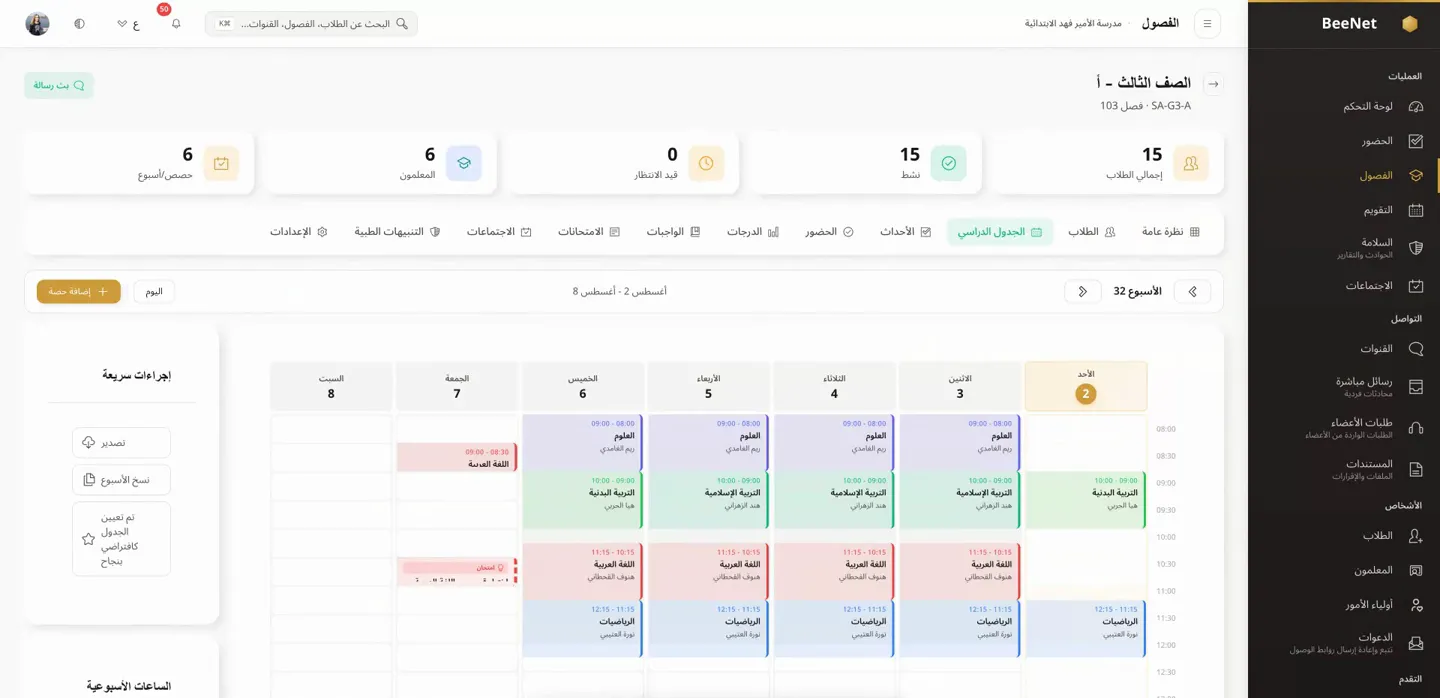Open the الدرجات tab
Viewport: 1440px width, 698px height.
point(753,232)
